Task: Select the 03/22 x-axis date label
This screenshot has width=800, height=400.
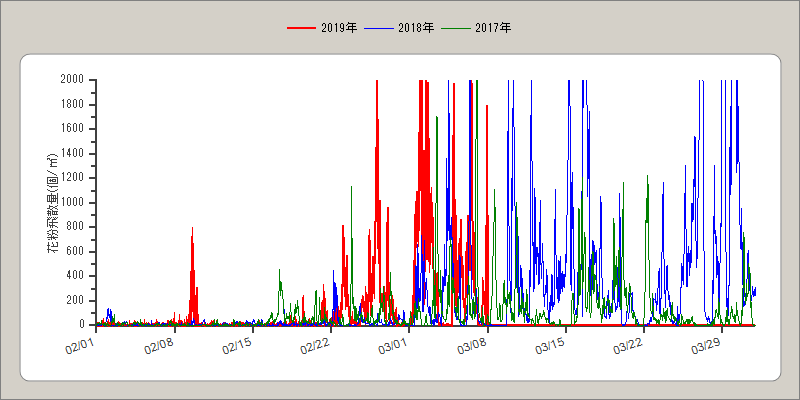Action: (629, 346)
